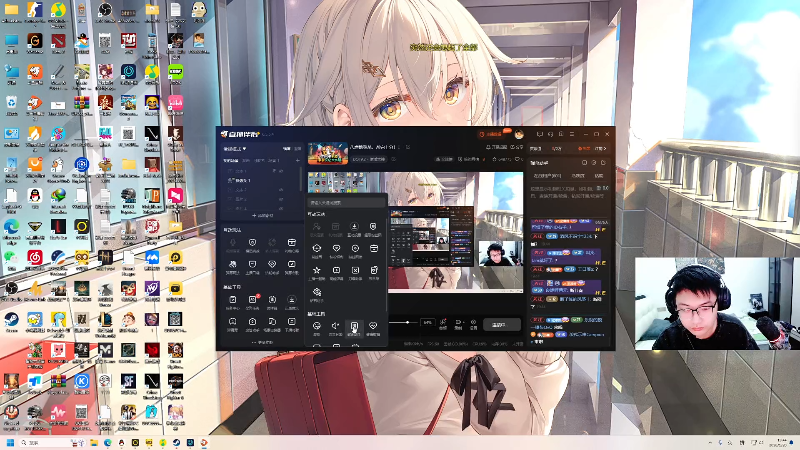Open Steam from the taskbar

pos(177,442)
